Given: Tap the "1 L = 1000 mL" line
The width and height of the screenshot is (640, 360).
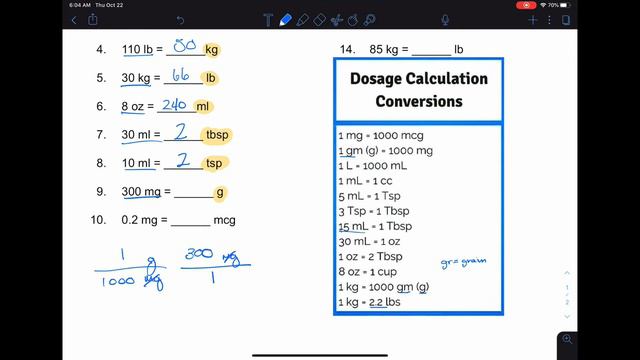Looking at the screenshot, I should tap(372, 166).
